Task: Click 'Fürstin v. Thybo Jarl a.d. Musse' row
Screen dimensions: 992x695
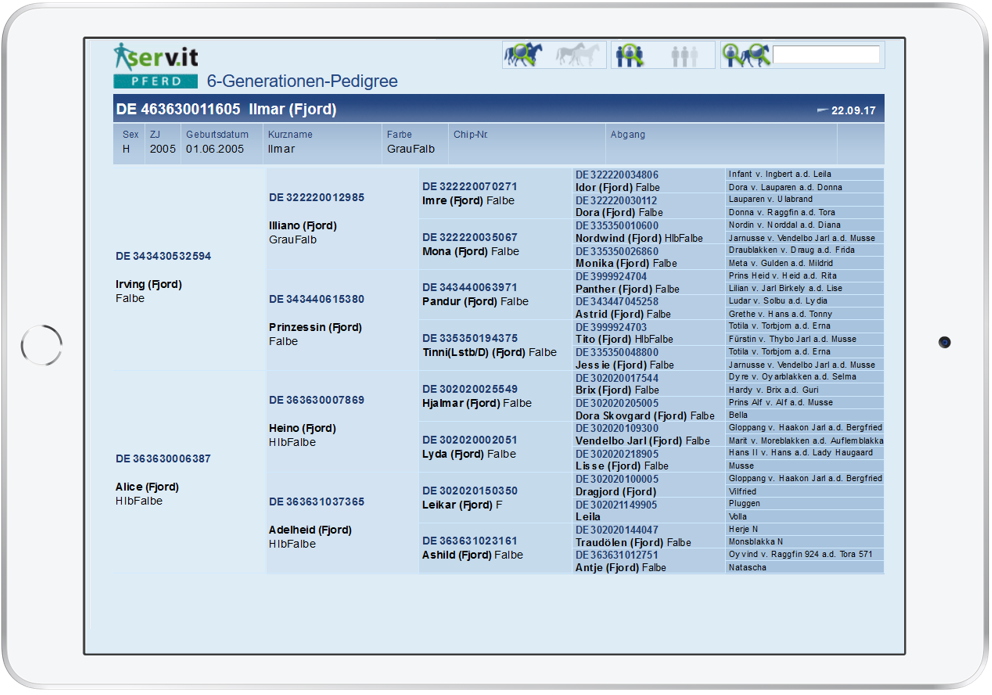Action: (x=804, y=339)
